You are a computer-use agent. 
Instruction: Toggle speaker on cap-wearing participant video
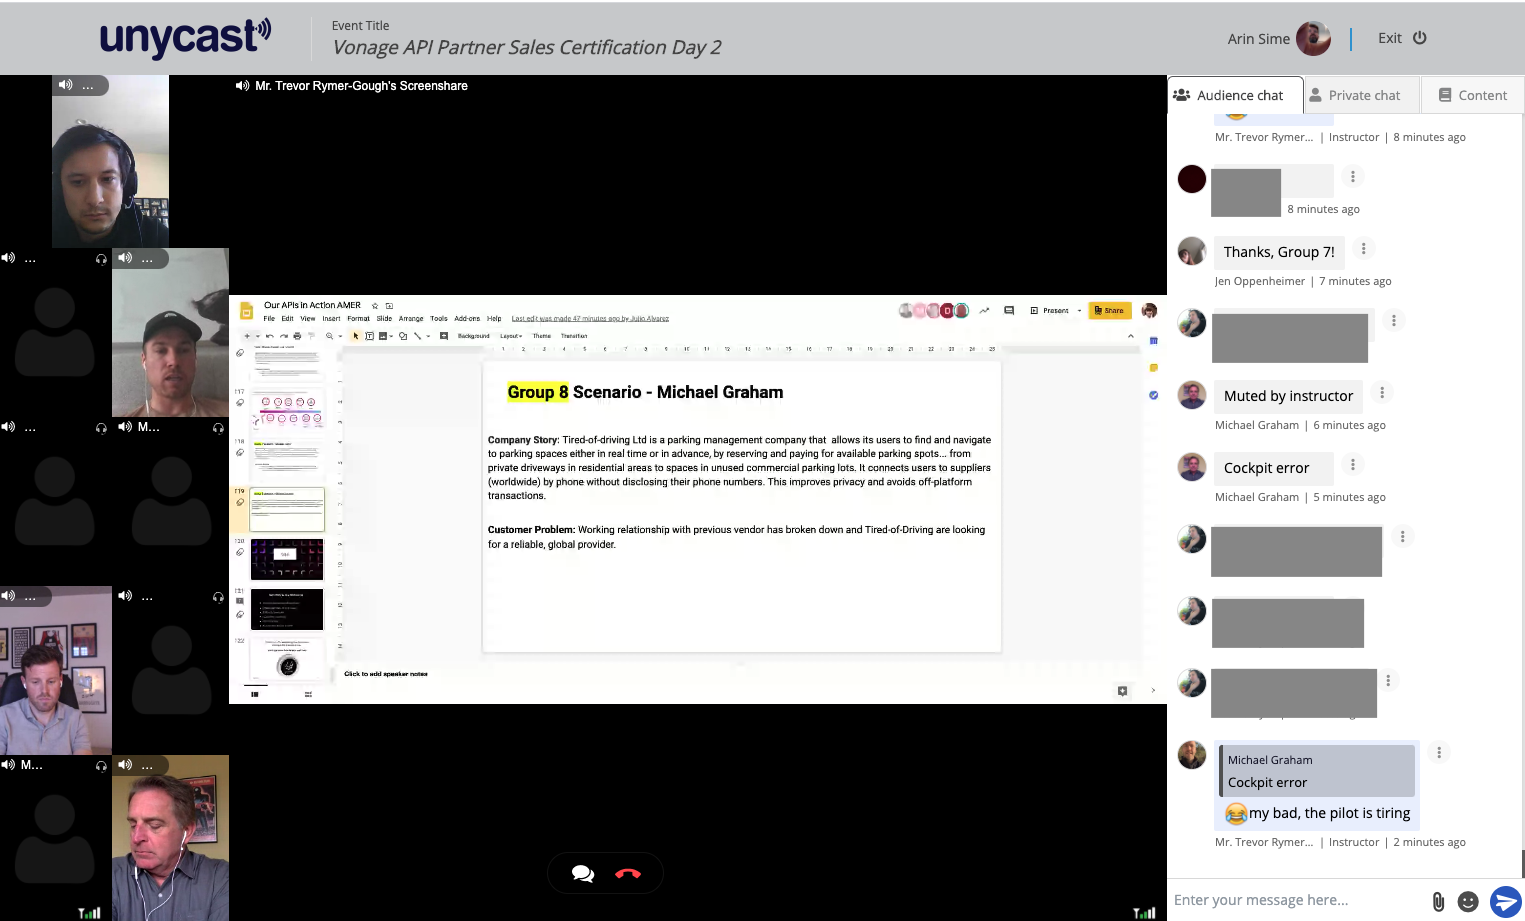point(125,258)
